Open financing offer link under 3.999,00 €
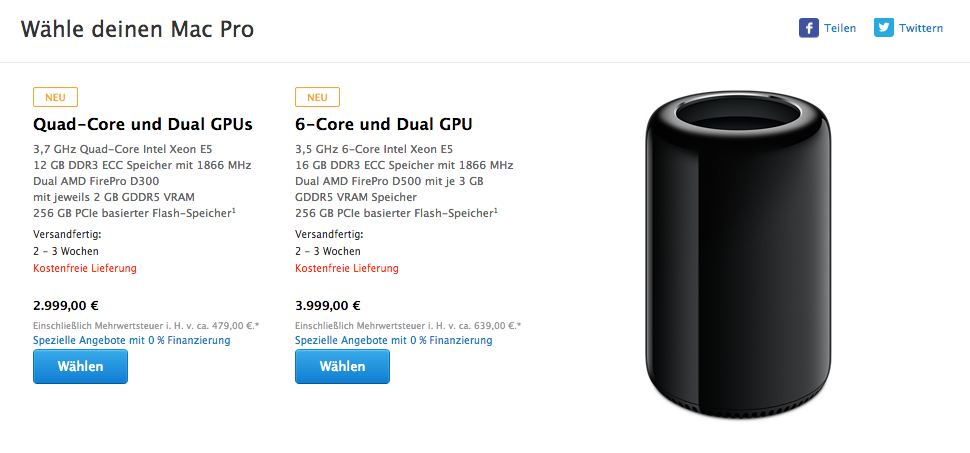970x453 pixels. 394,340
